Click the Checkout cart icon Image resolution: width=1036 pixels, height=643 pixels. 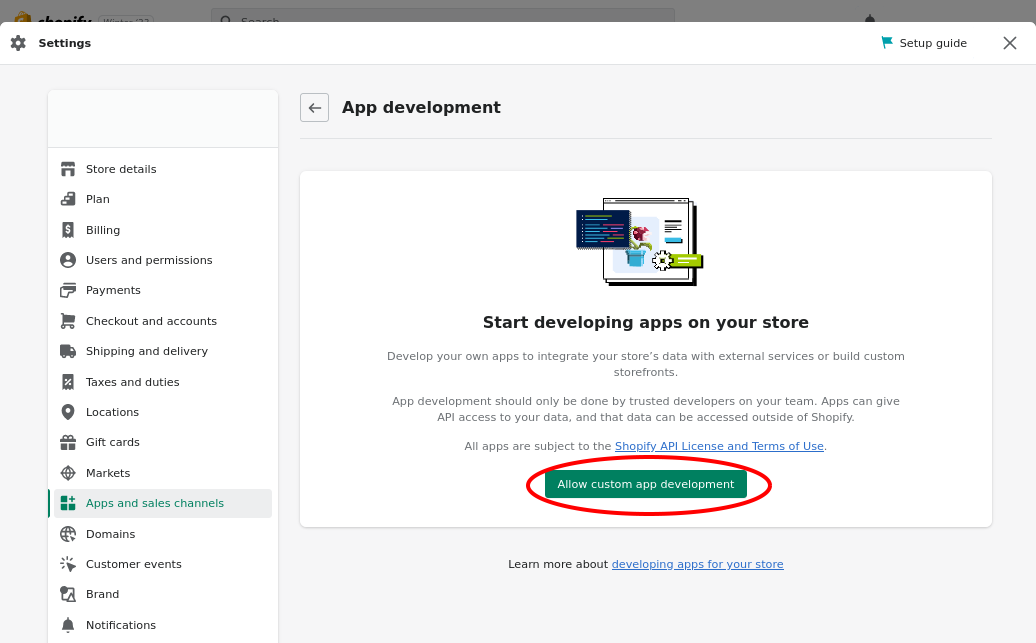point(68,321)
